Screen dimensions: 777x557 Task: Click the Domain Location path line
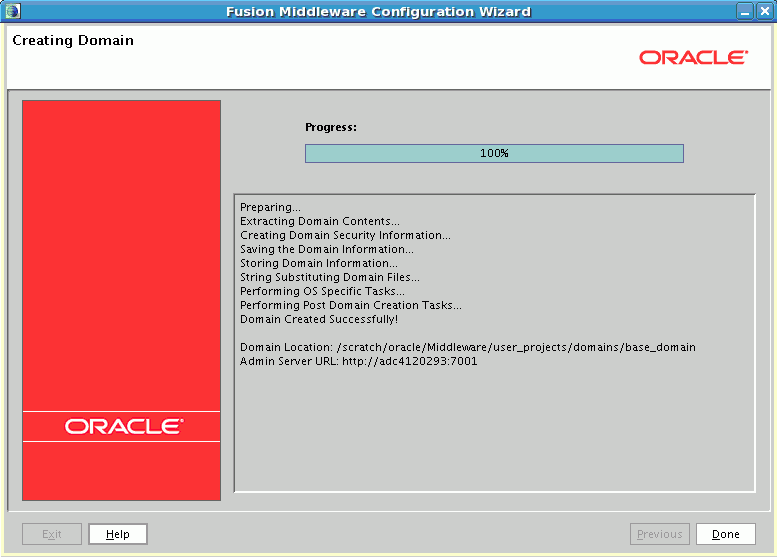(468, 347)
